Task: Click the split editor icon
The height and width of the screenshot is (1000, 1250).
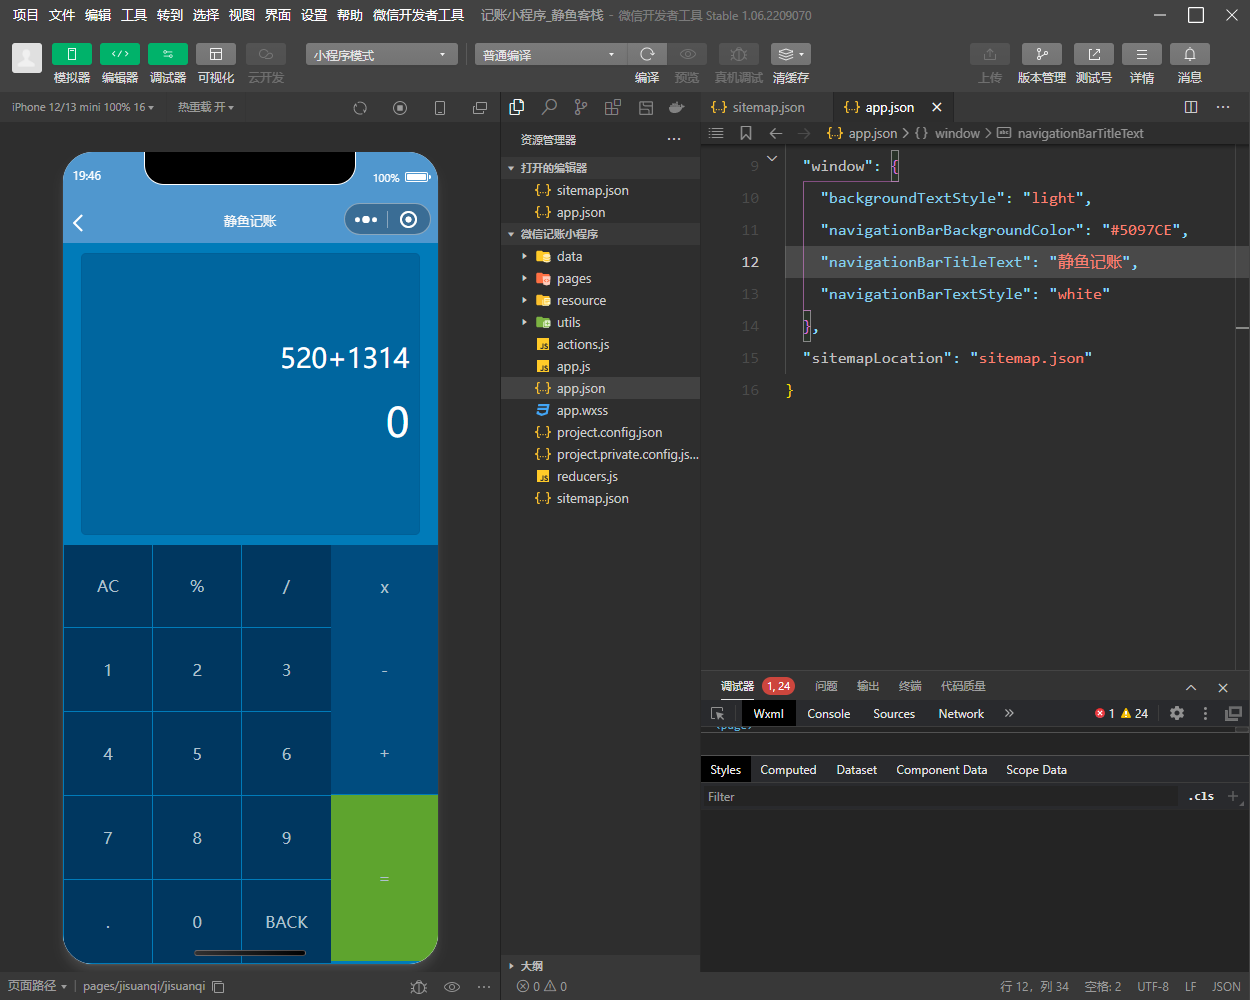Action: [1191, 107]
